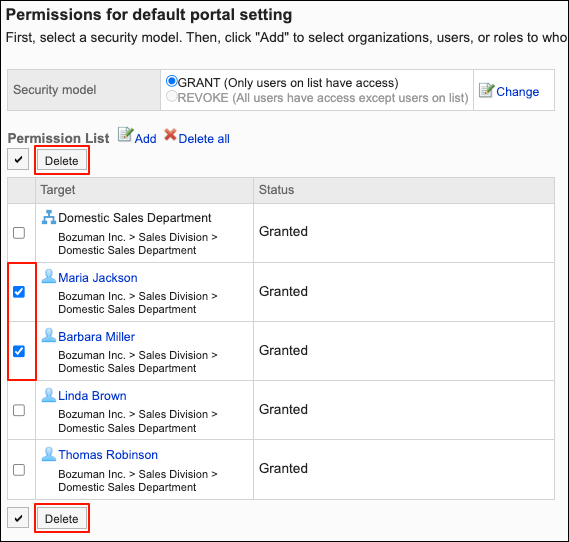Check the Linda Brown row checkbox
Image resolution: width=569 pixels, height=542 pixels.
(x=19, y=410)
